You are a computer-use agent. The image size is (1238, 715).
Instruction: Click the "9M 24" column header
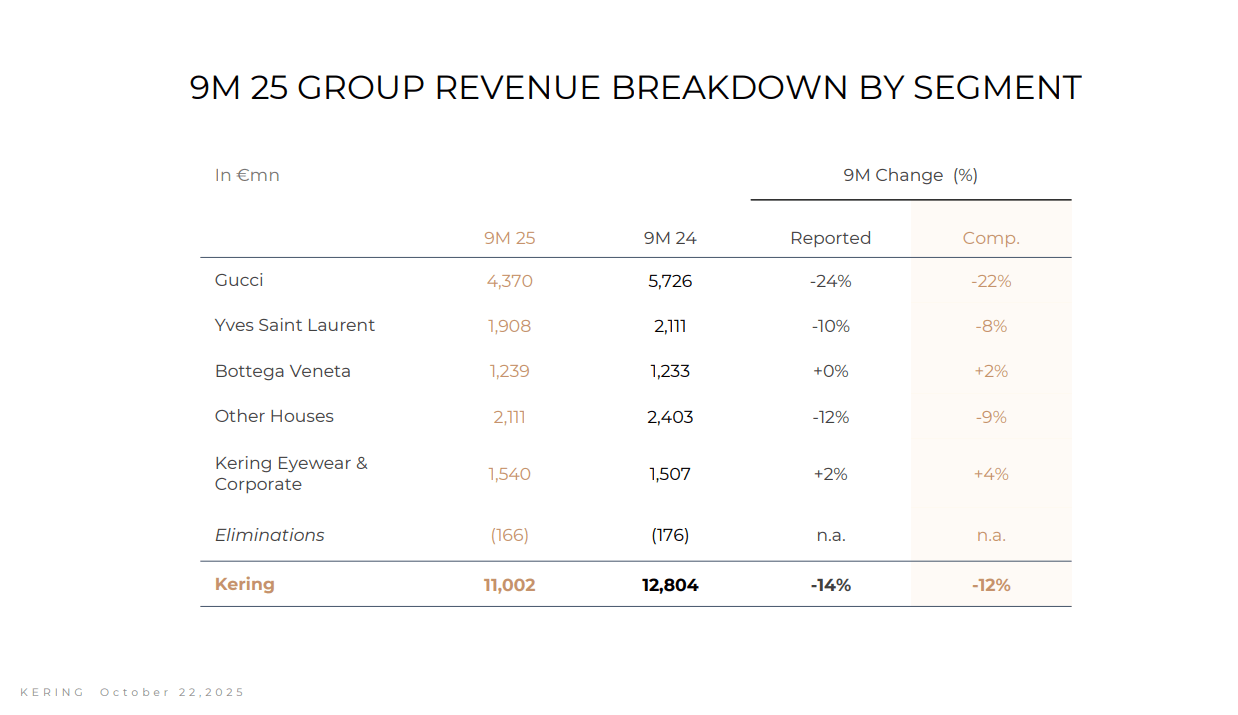pos(670,238)
